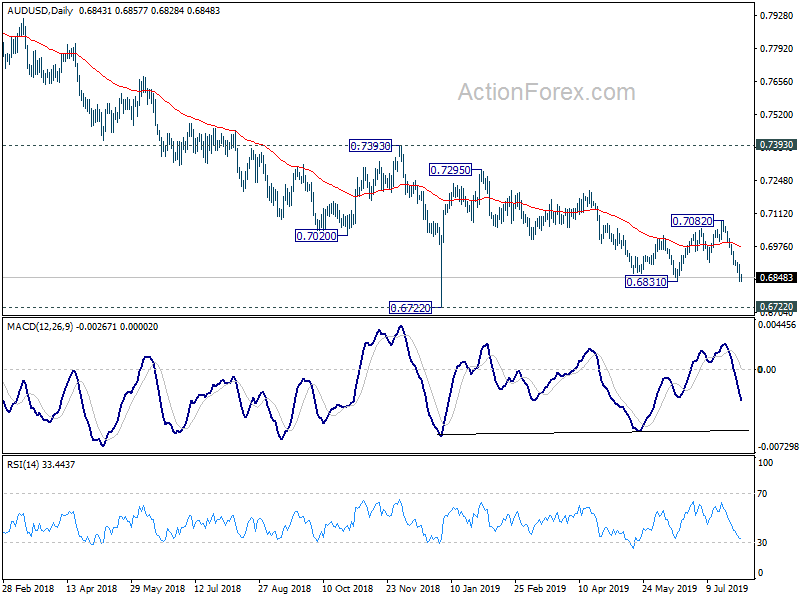Click the 0.71120 price axis value

(x=777, y=213)
